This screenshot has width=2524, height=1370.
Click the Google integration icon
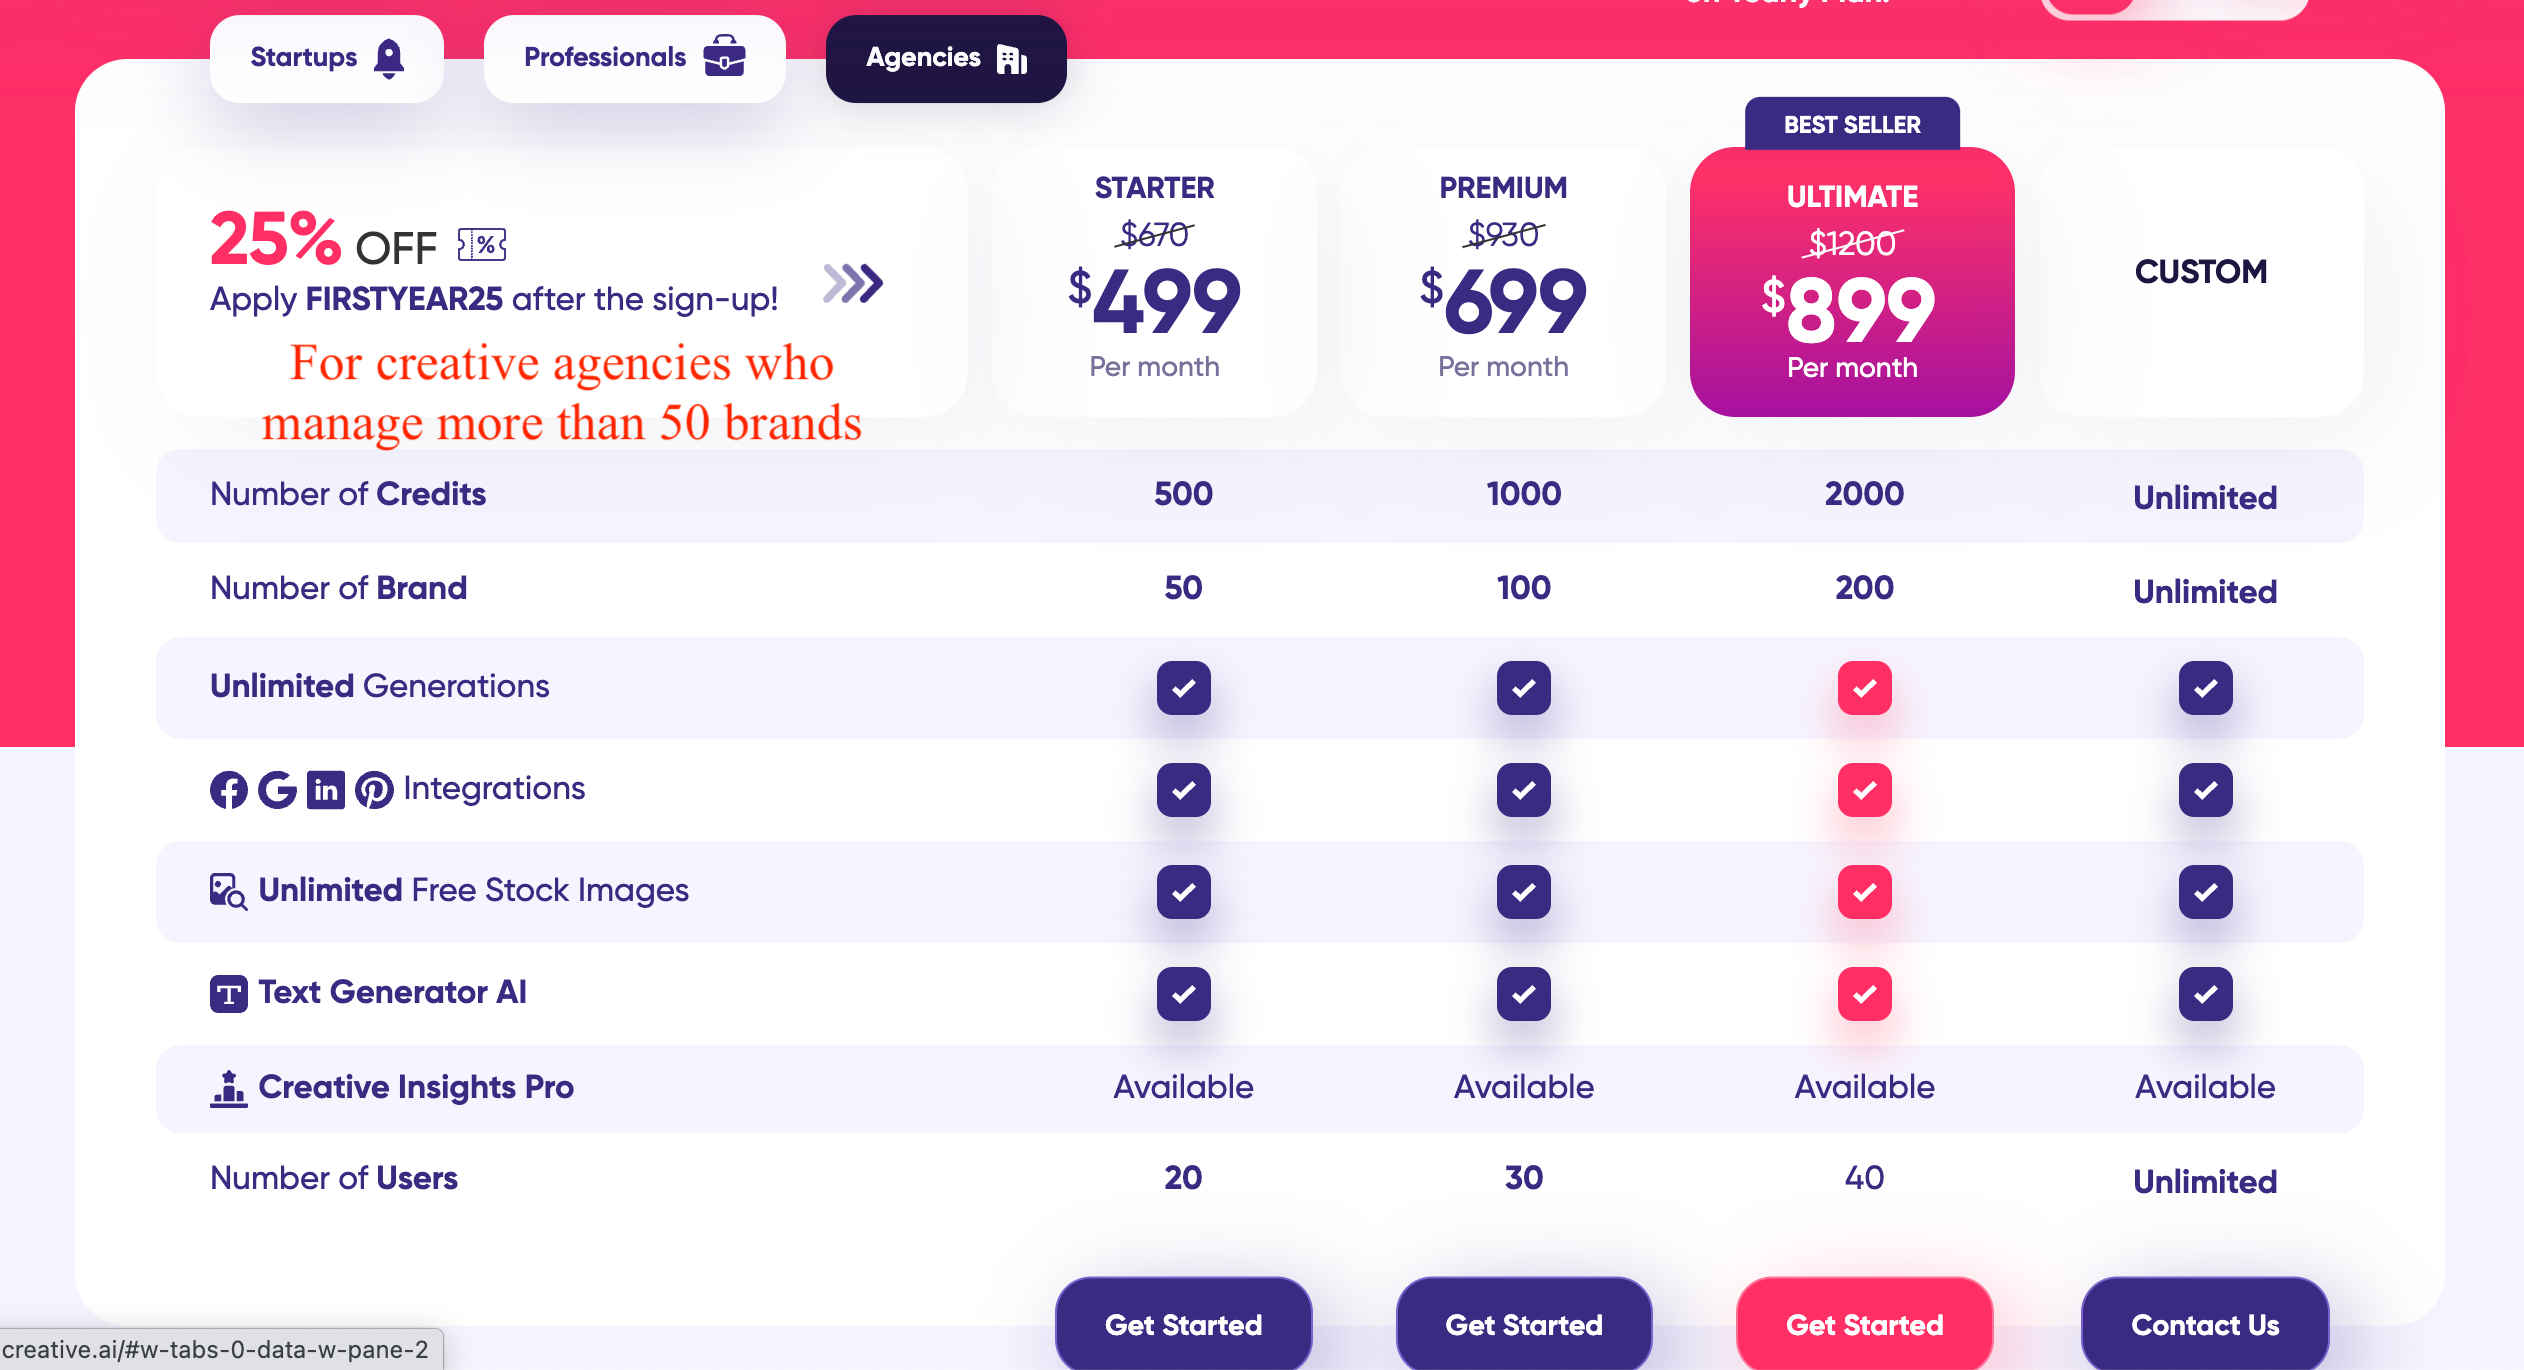click(x=277, y=790)
